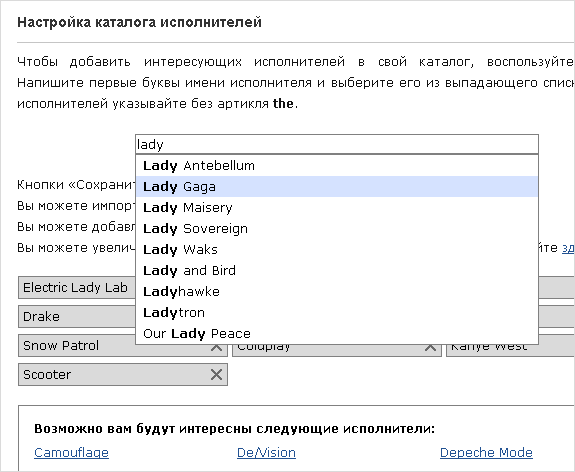Select Lady Sovereign suggestion

[x=337, y=228]
